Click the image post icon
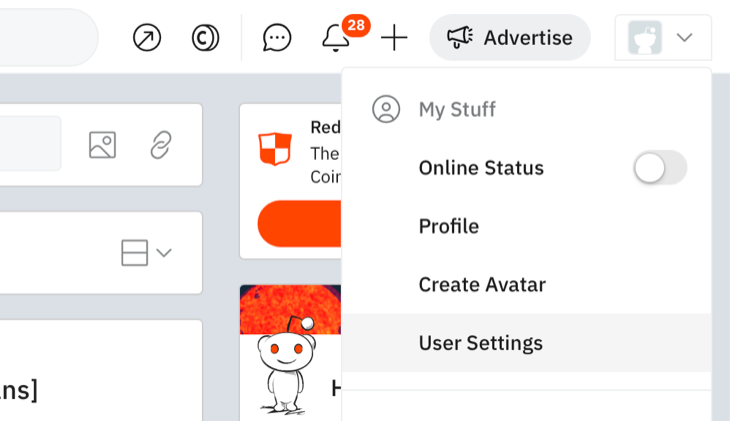The height and width of the screenshot is (421, 730). (102, 145)
